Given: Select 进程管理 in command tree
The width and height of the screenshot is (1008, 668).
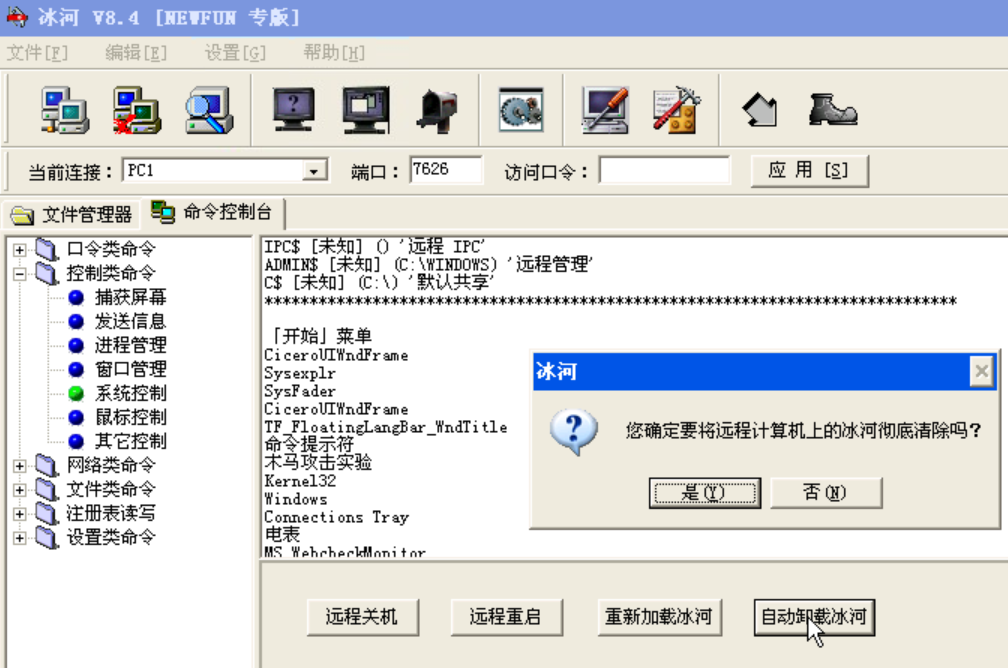Looking at the screenshot, I should (x=130, y=345).
